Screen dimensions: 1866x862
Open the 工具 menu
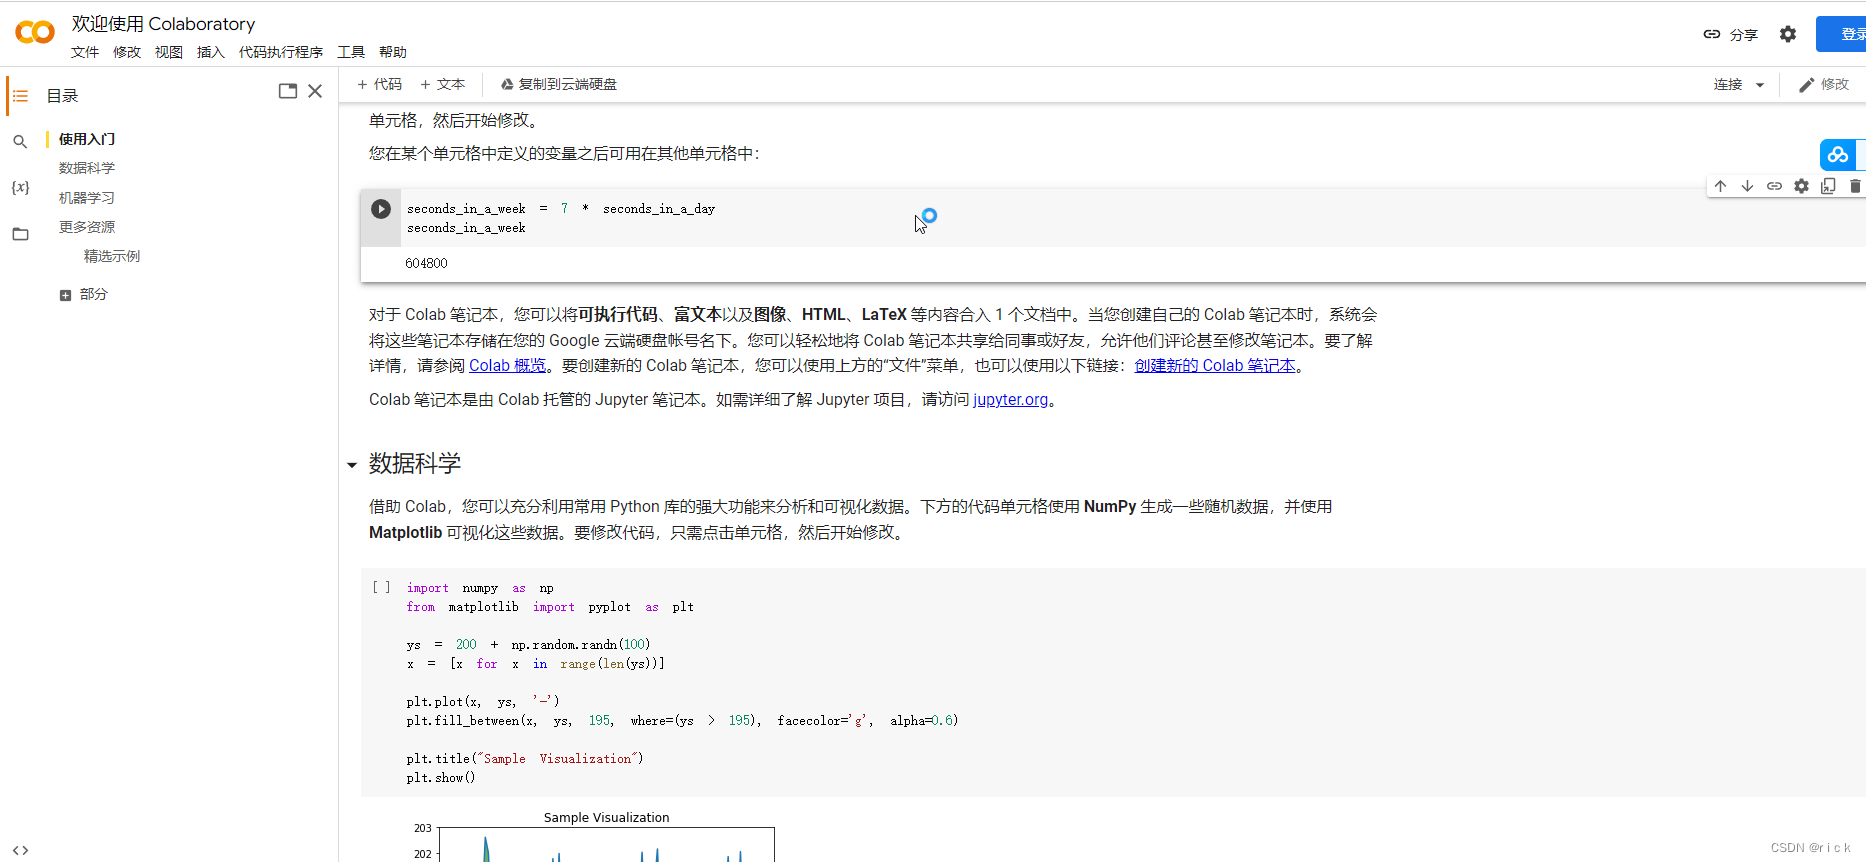pos(351,52)
